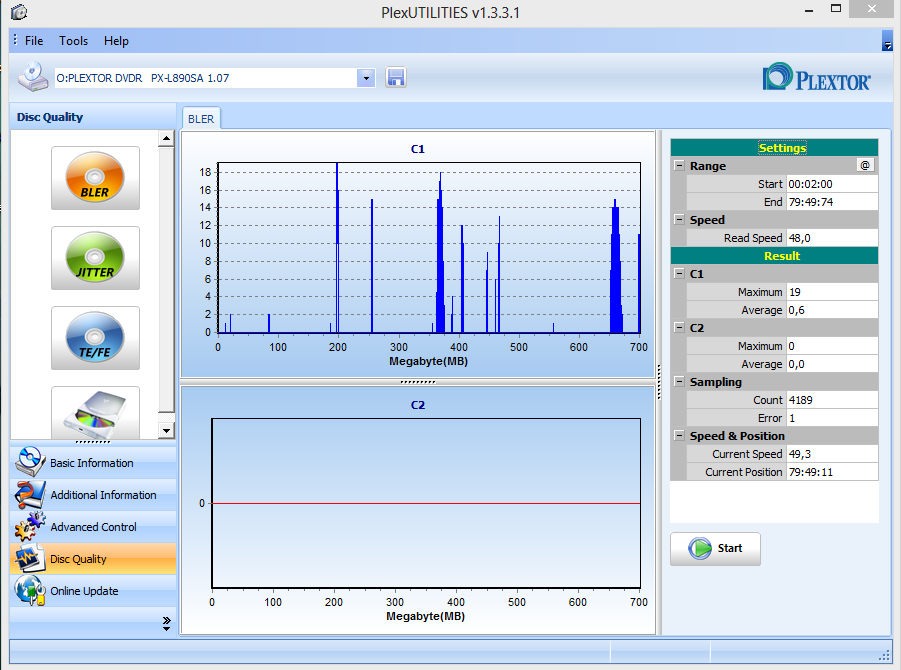
Task: Open Advanced Control section
Action: pos(93,527)
